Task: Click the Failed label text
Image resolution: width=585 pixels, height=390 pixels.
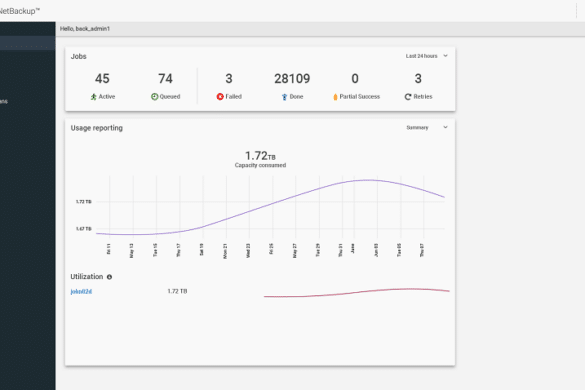Action: click(234, 97)
